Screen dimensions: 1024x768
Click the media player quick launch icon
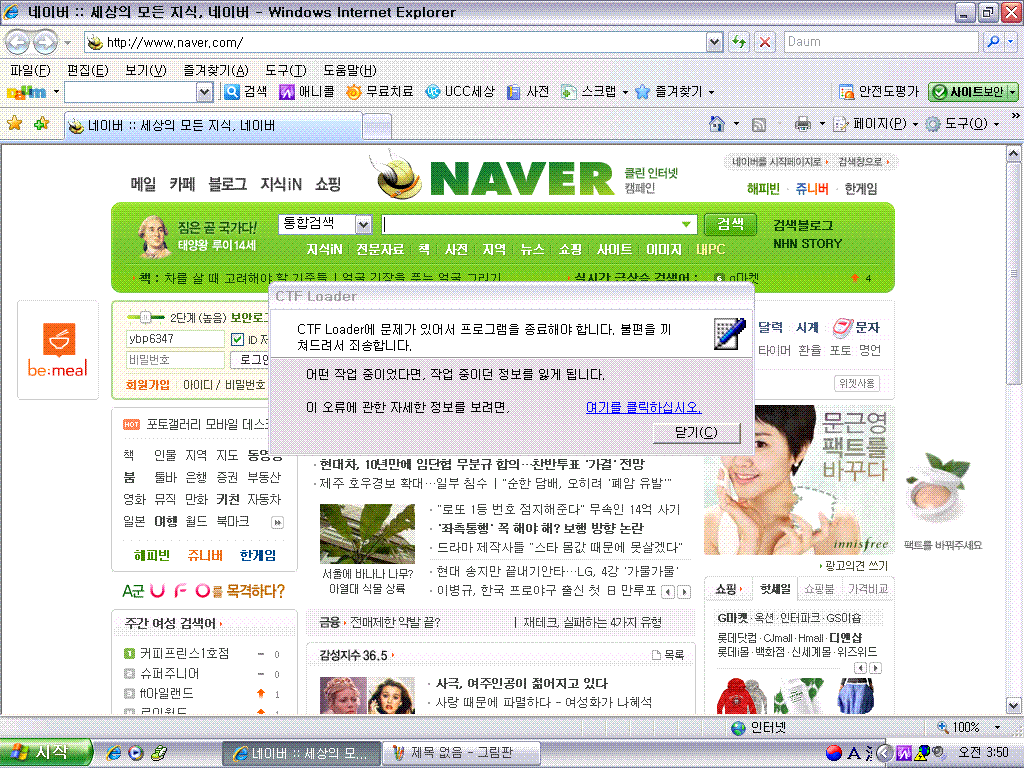tap(136, 753)
